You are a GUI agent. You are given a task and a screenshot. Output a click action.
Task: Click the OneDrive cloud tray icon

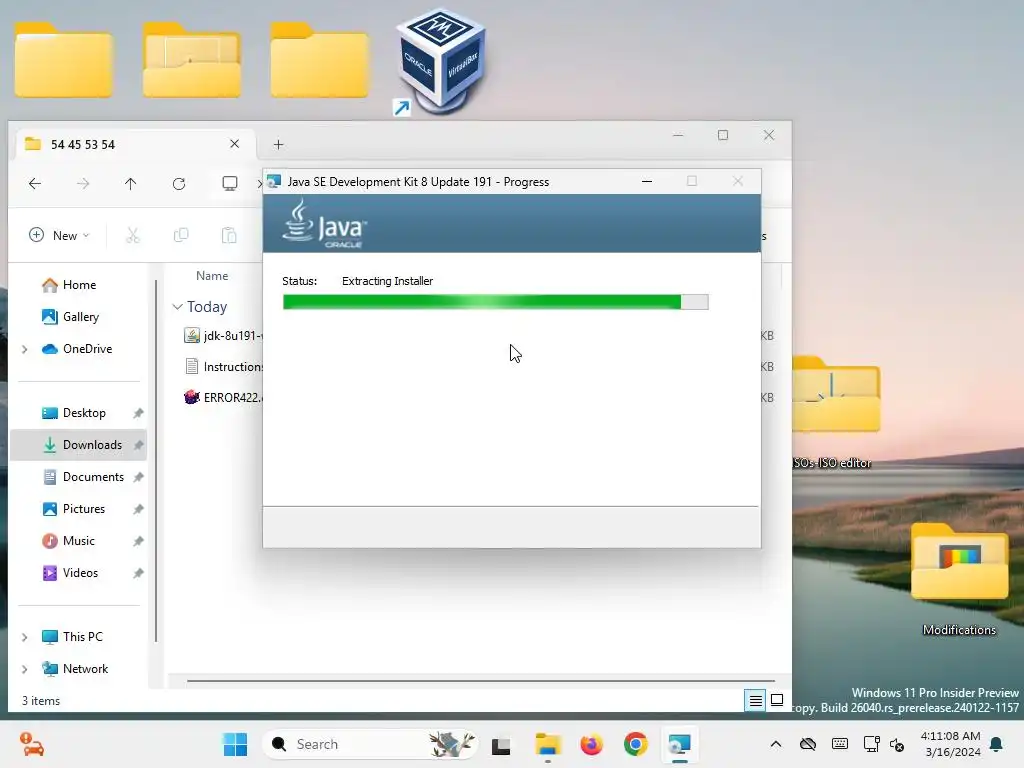[x=808, y=744]
